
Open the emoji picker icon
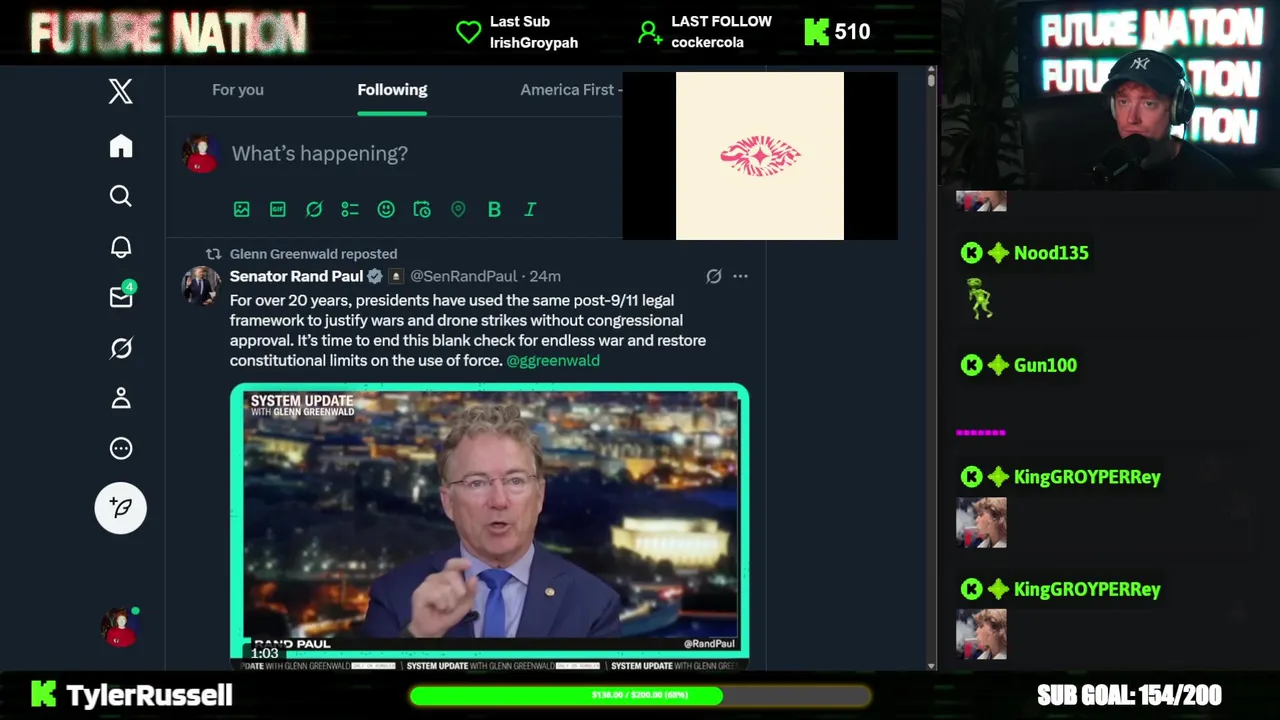point(386,209)
